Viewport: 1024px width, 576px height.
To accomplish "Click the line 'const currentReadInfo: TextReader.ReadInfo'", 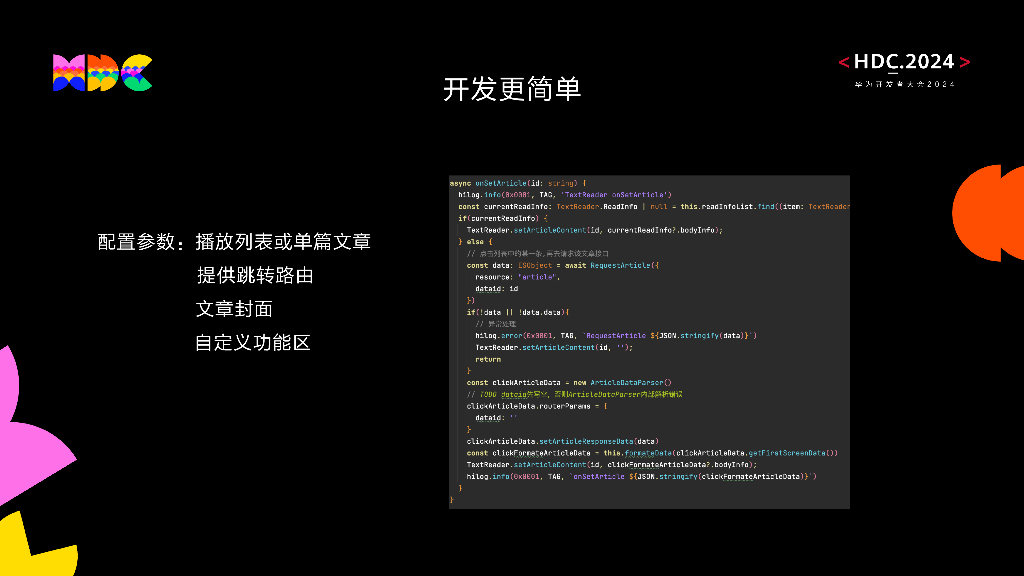I will pyautogui.click(x=654, y=206).
